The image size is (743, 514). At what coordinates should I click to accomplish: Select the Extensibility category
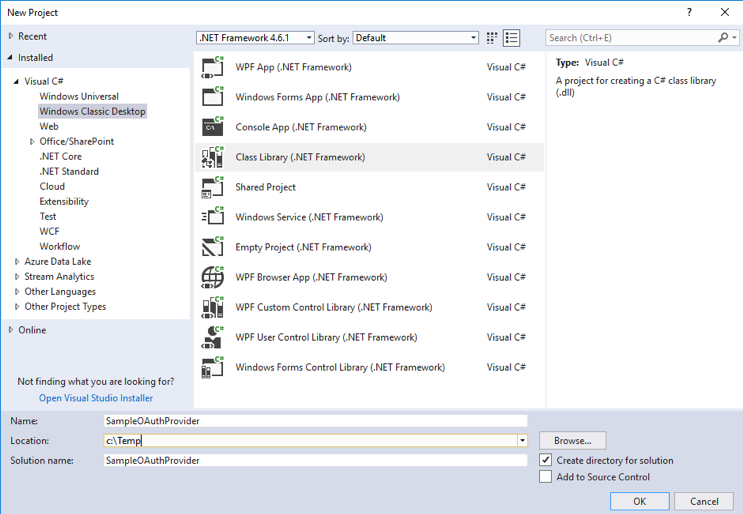[x=64, y=201]
